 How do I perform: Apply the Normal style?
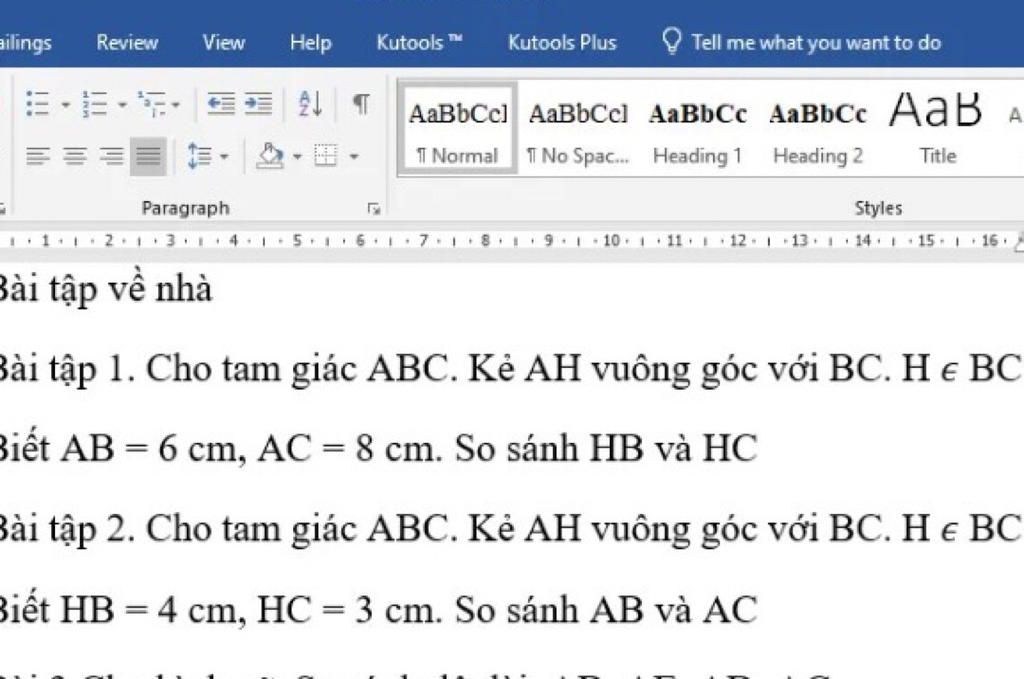pyautogui.click(x=458, y=129)
